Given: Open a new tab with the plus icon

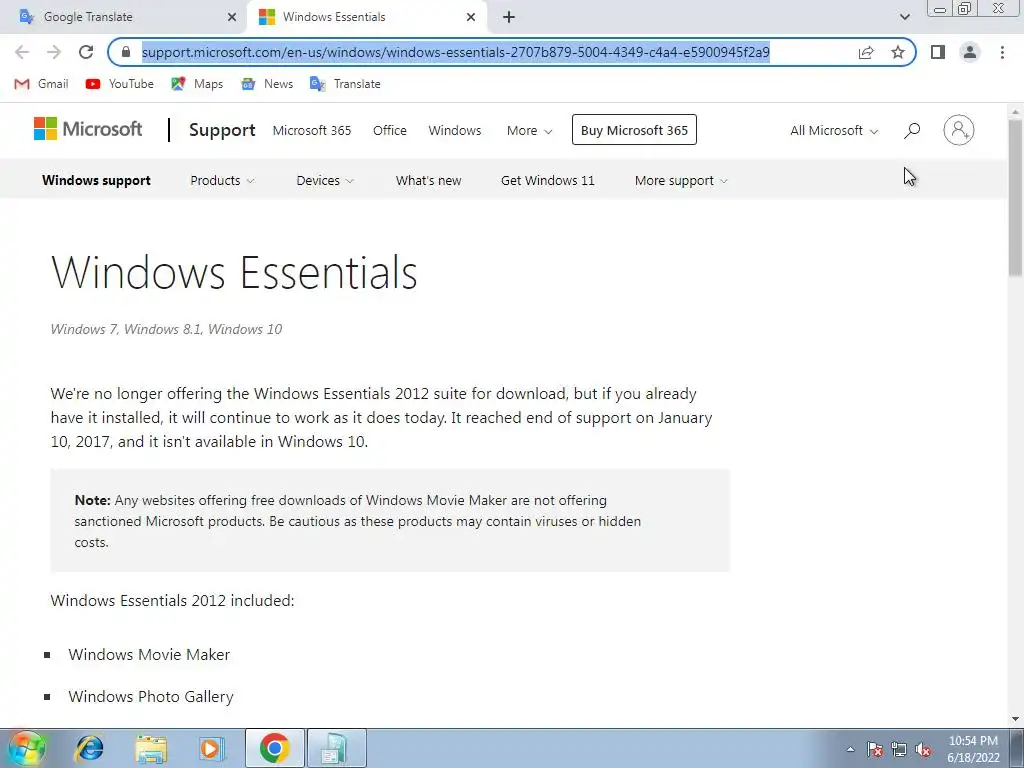Looking at the screenshot, I should [x=509, y=17].
